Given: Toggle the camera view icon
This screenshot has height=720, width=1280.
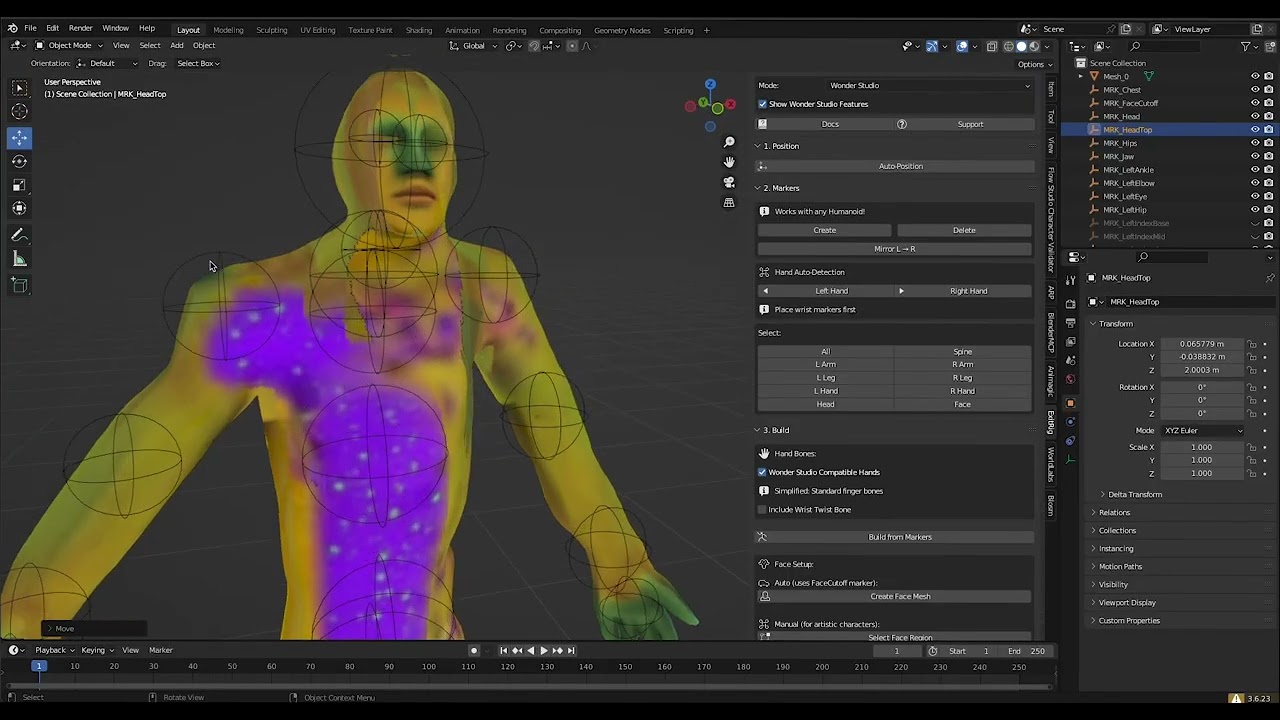Looking at the screenshot, I should click(729, 182).
